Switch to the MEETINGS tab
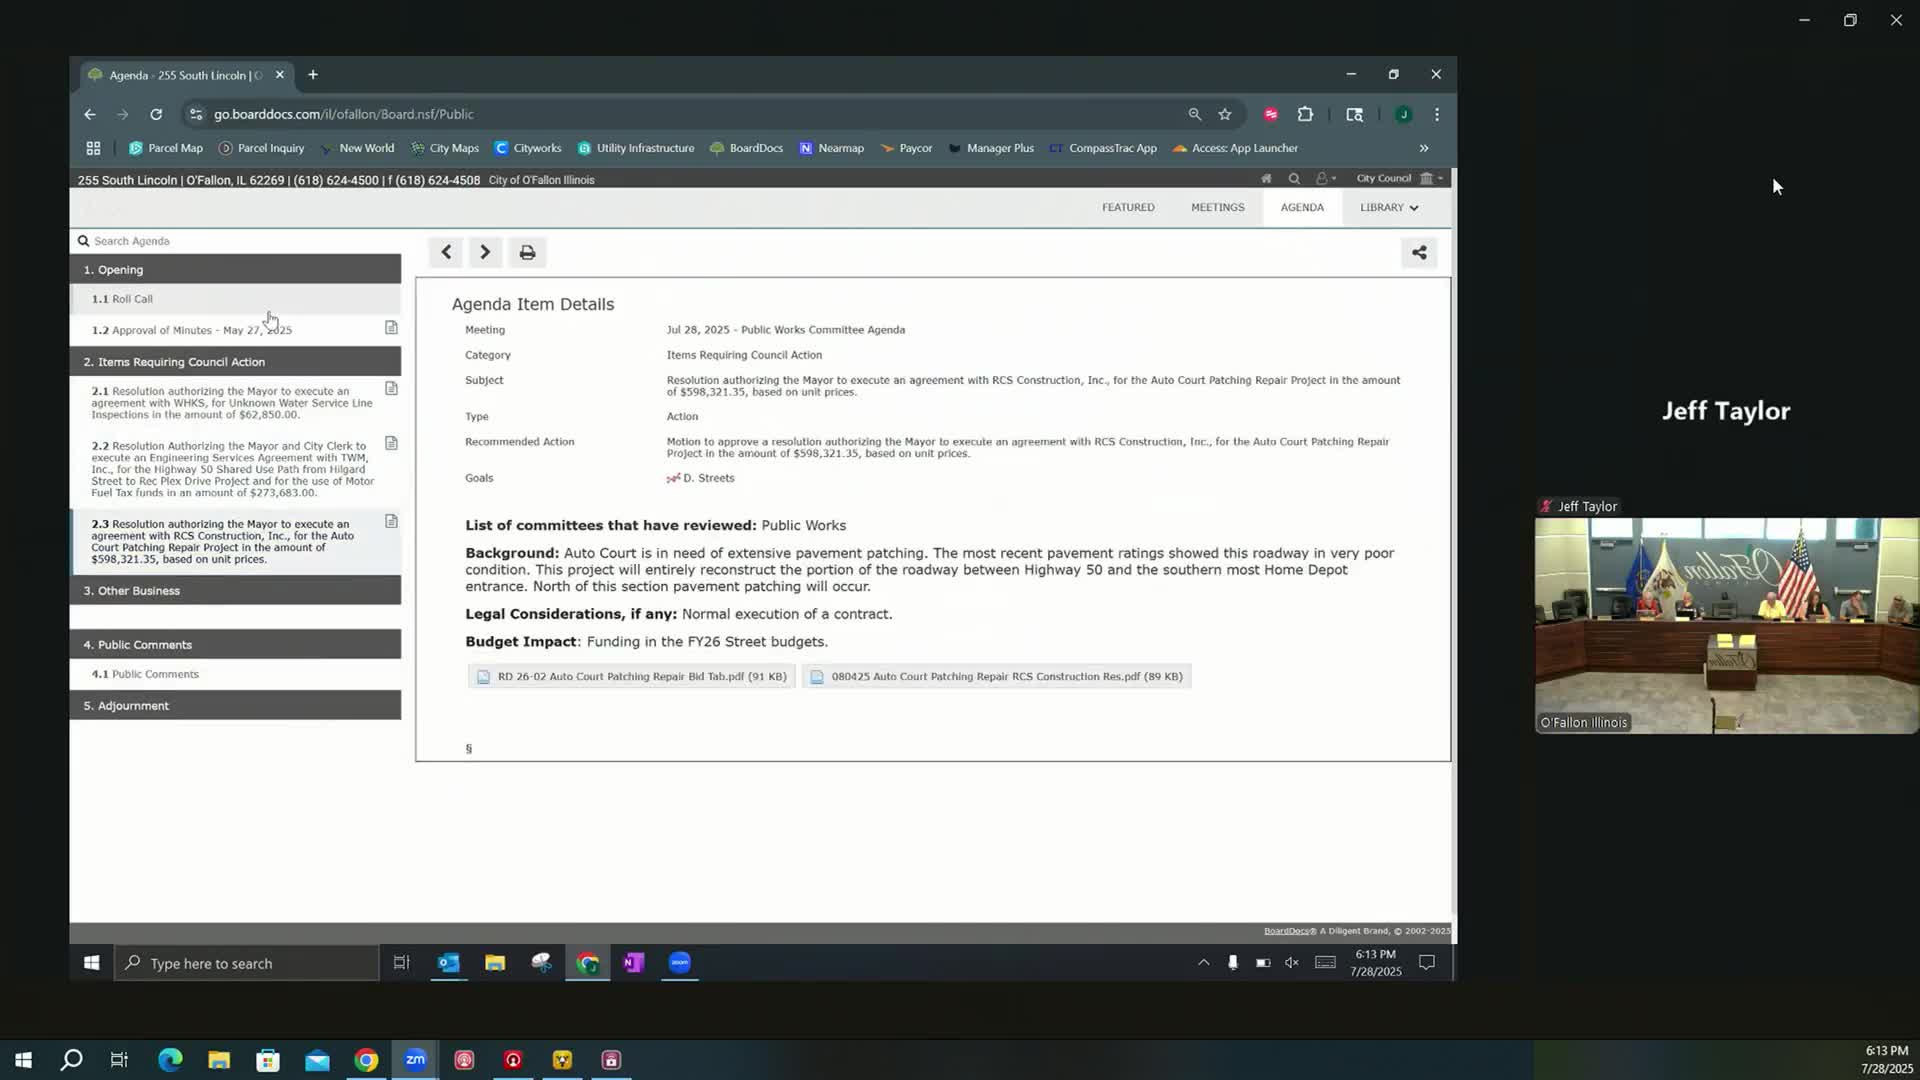Viewport: 1920px width, 1080px height. pyautogui.click(x=1217, y=207)
